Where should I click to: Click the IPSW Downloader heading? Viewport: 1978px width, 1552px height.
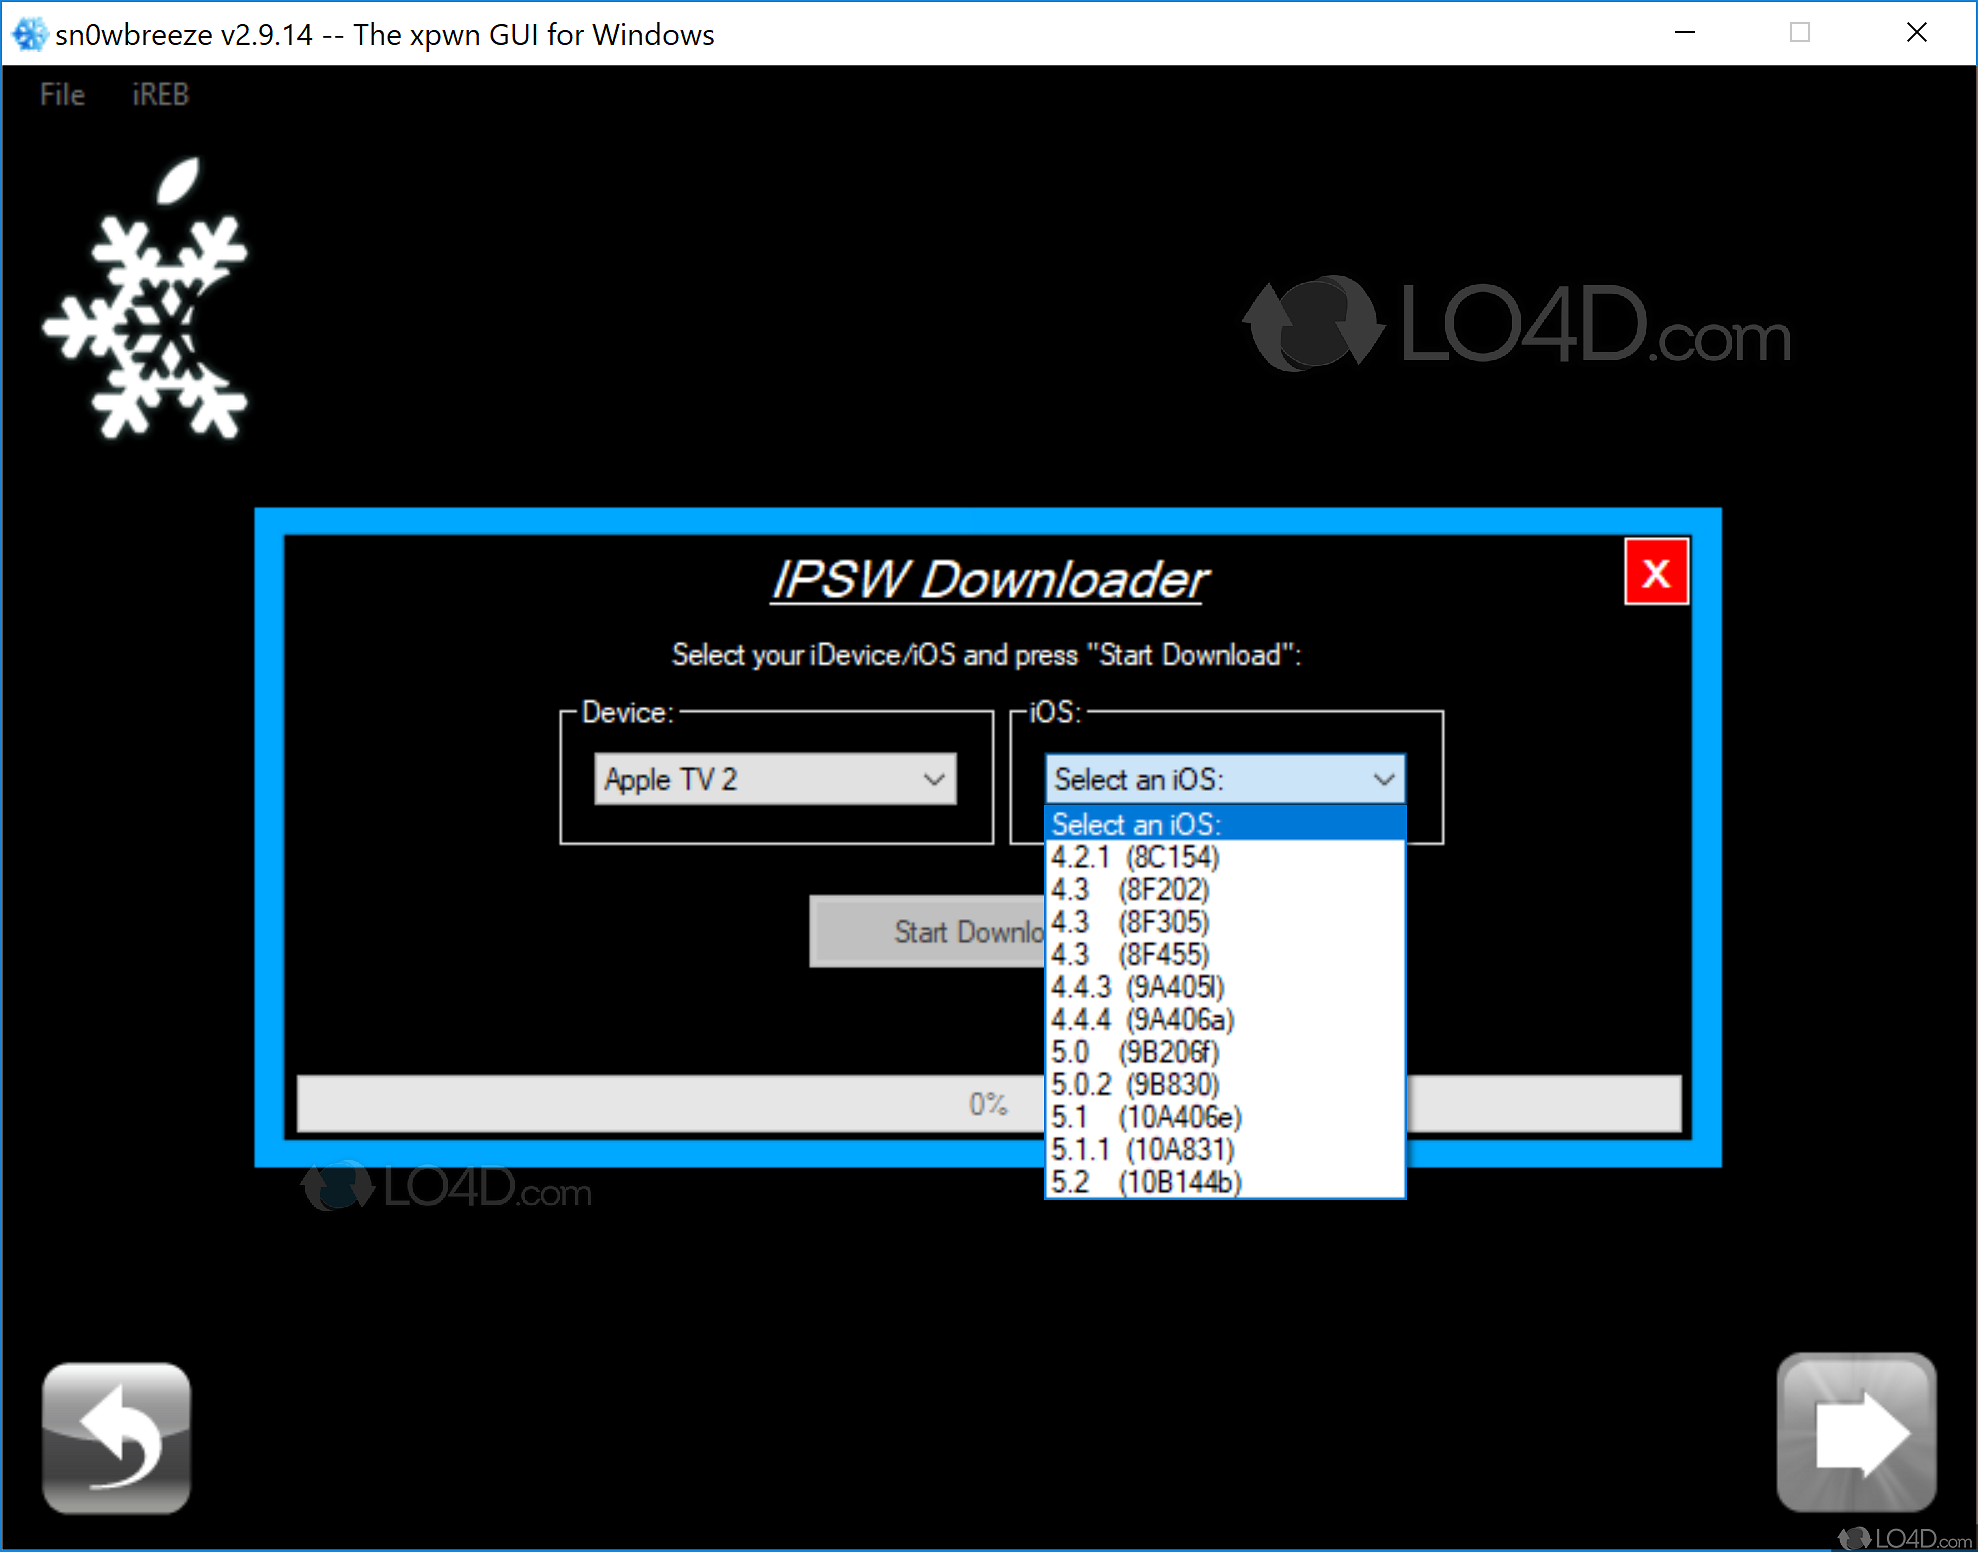[x=989, y=580]
